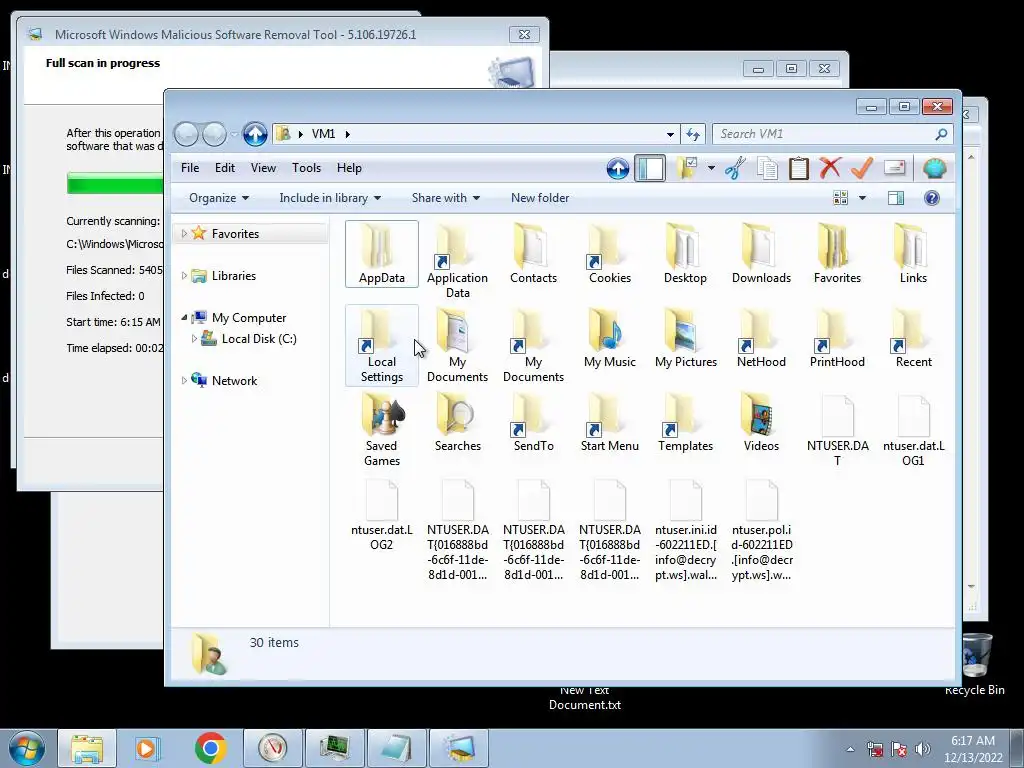Click the refresh button beside address bar

[693, 135]
